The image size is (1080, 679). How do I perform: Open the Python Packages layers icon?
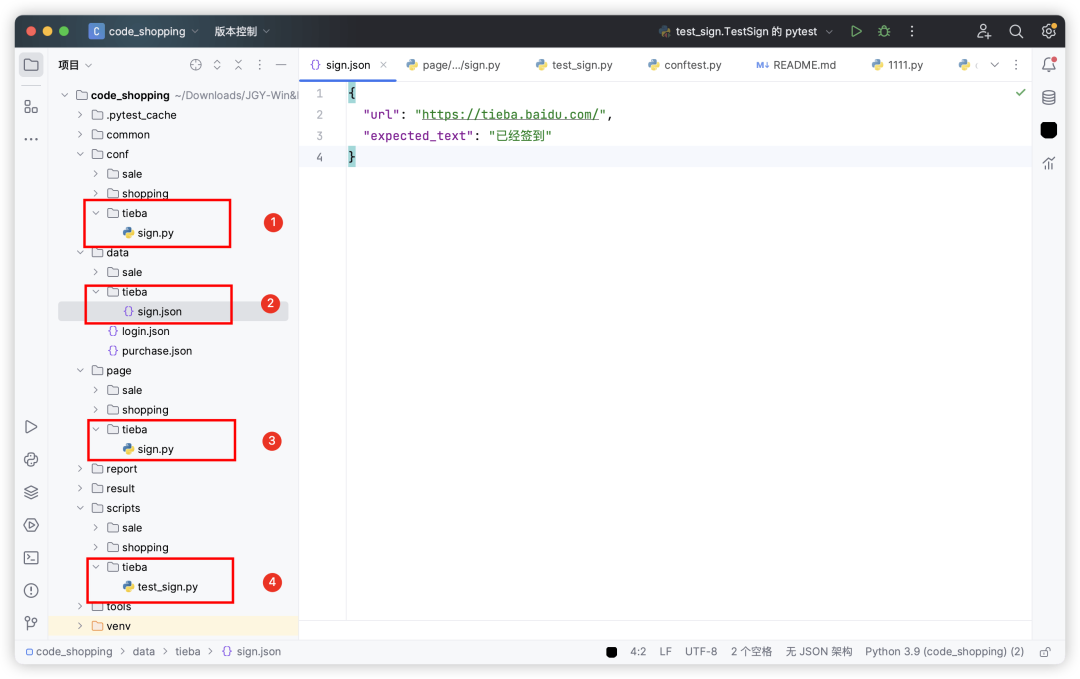coord(31,492)
